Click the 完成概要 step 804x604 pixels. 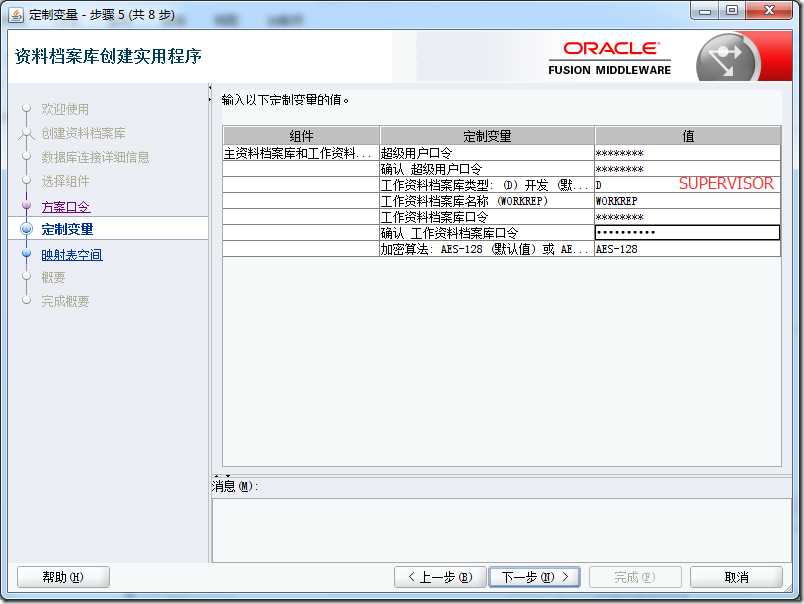65,301
